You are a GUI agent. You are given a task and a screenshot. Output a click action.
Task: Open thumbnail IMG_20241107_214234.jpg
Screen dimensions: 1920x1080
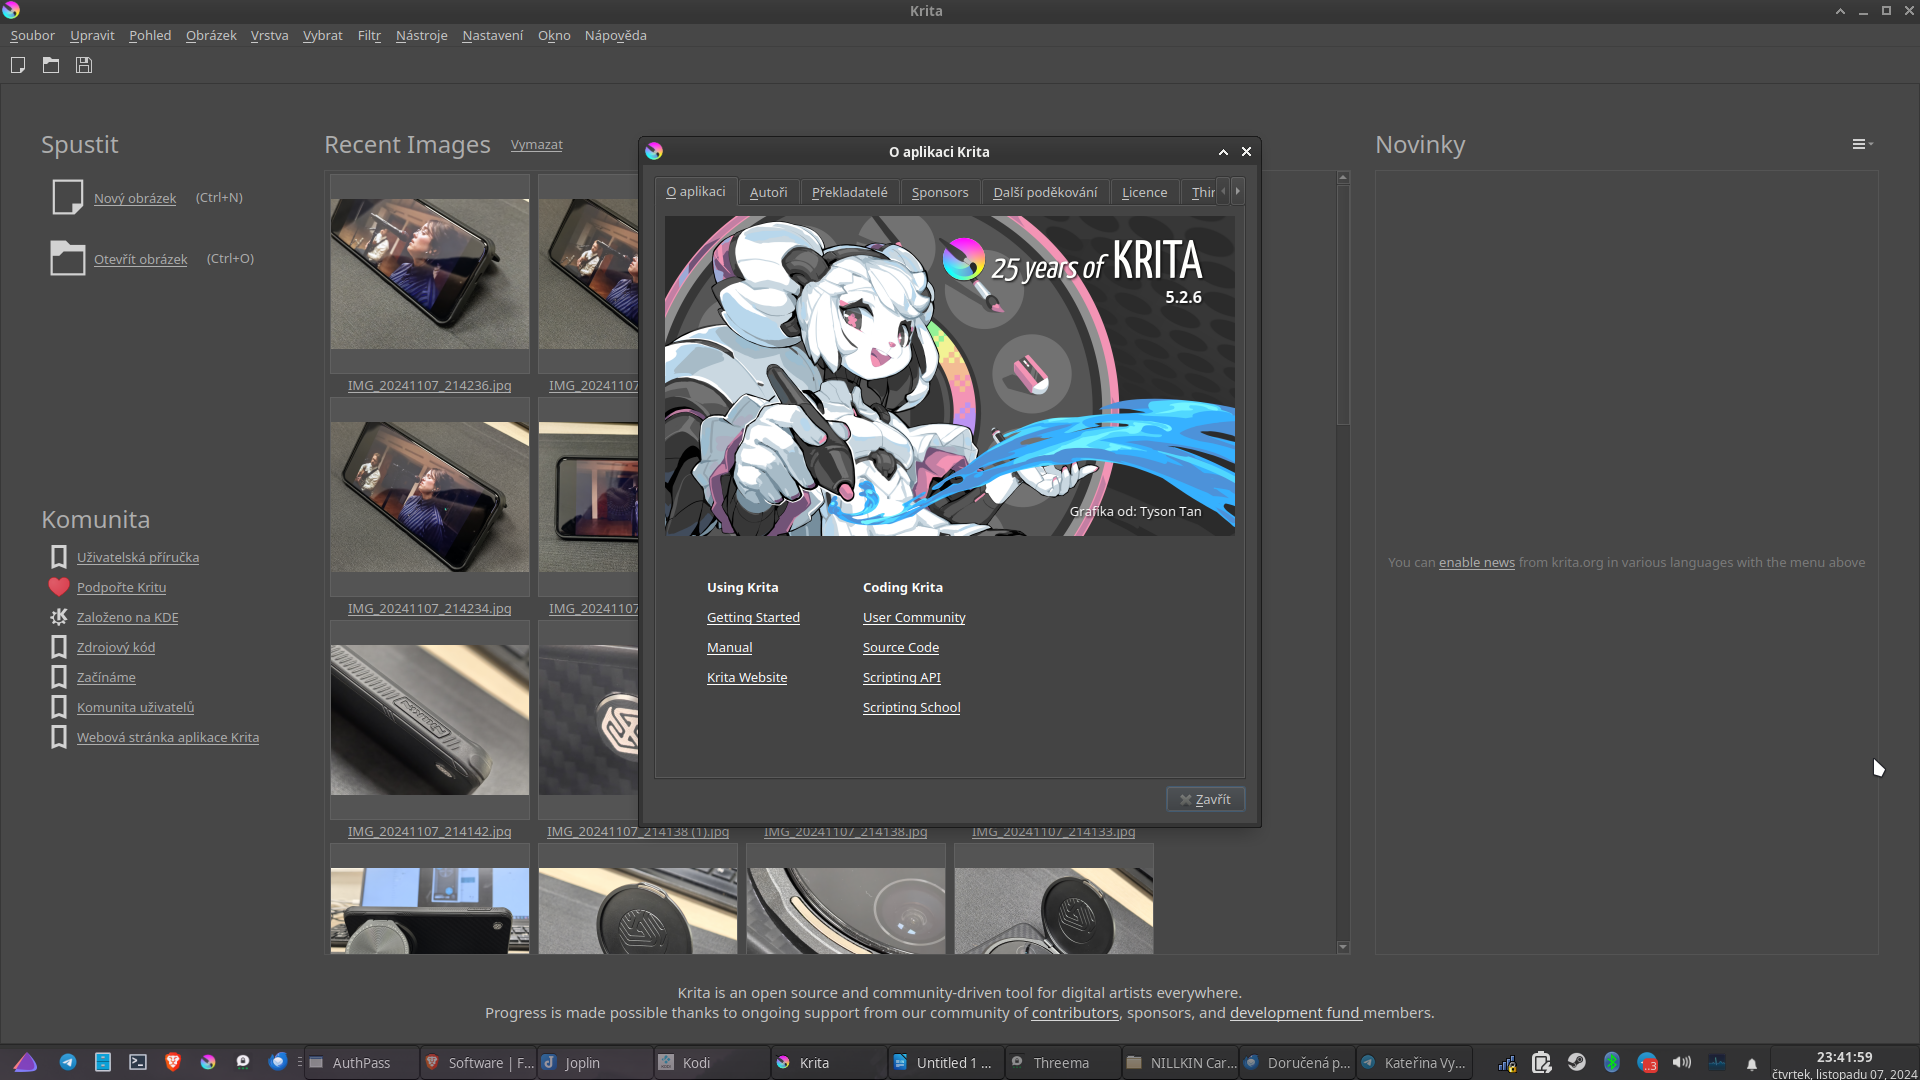tap(430, 497)
